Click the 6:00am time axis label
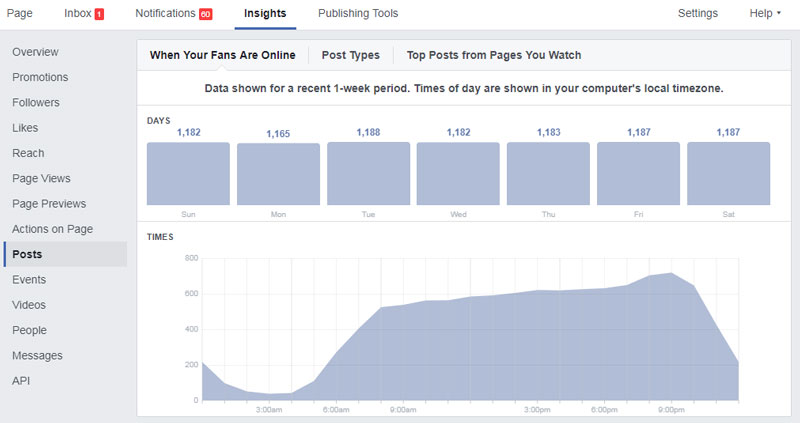 (336, 410)
